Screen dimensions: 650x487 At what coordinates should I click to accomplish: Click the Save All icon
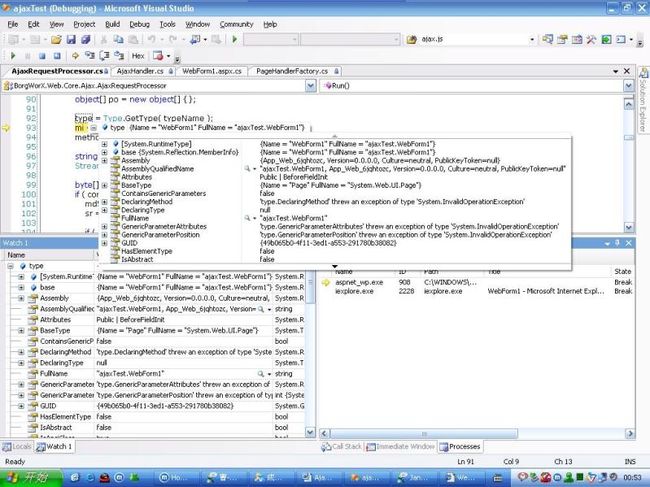pyautogui.click(x=86, y=39)
